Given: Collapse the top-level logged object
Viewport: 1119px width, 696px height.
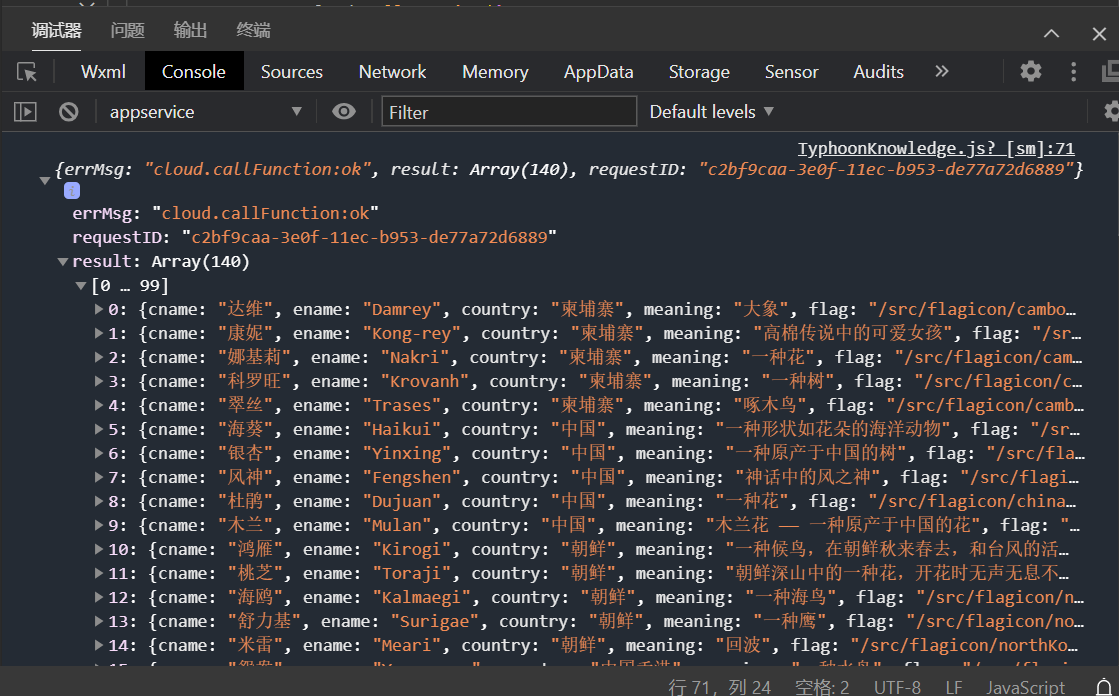Looking at the screenshot, I should pyautogui.click(x=45, y=181).
